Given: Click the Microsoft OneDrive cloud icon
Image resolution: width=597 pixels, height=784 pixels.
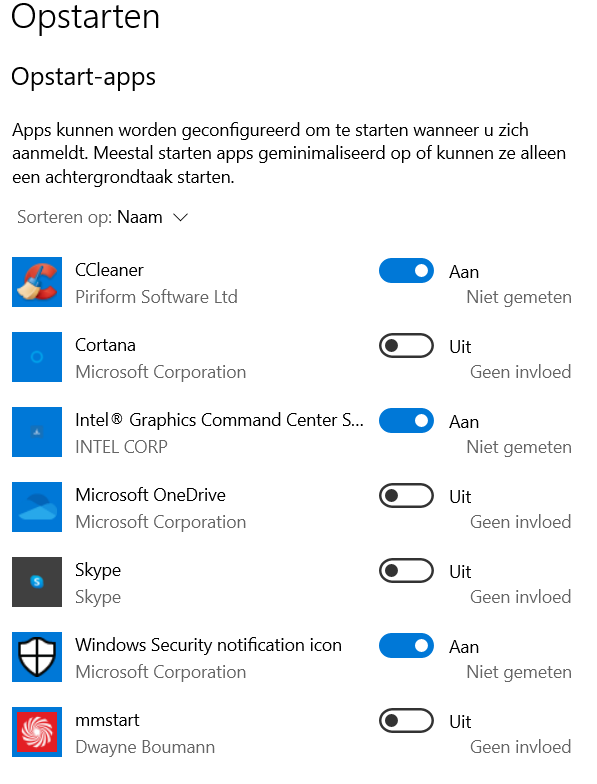Looking at the screenshot, I should 37,507.
